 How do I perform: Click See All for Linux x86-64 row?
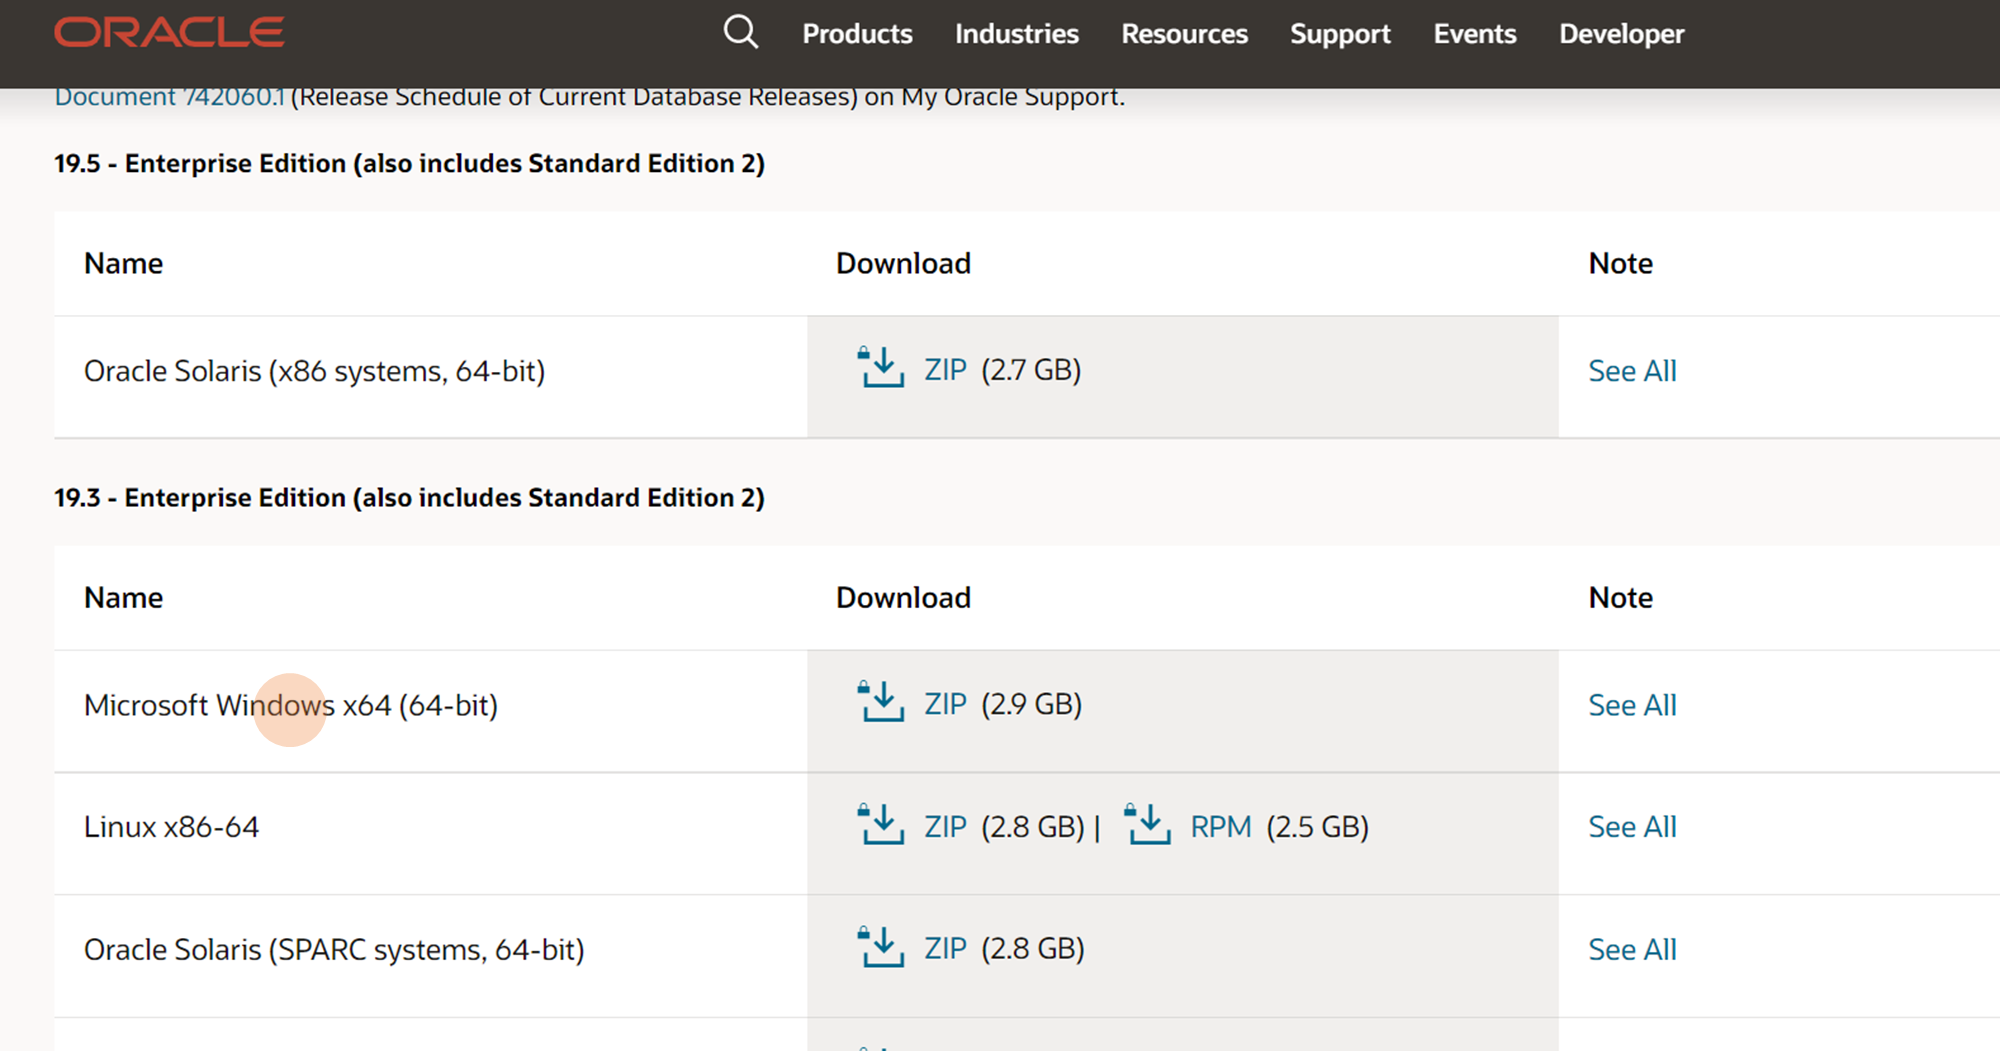point(1632,827)
